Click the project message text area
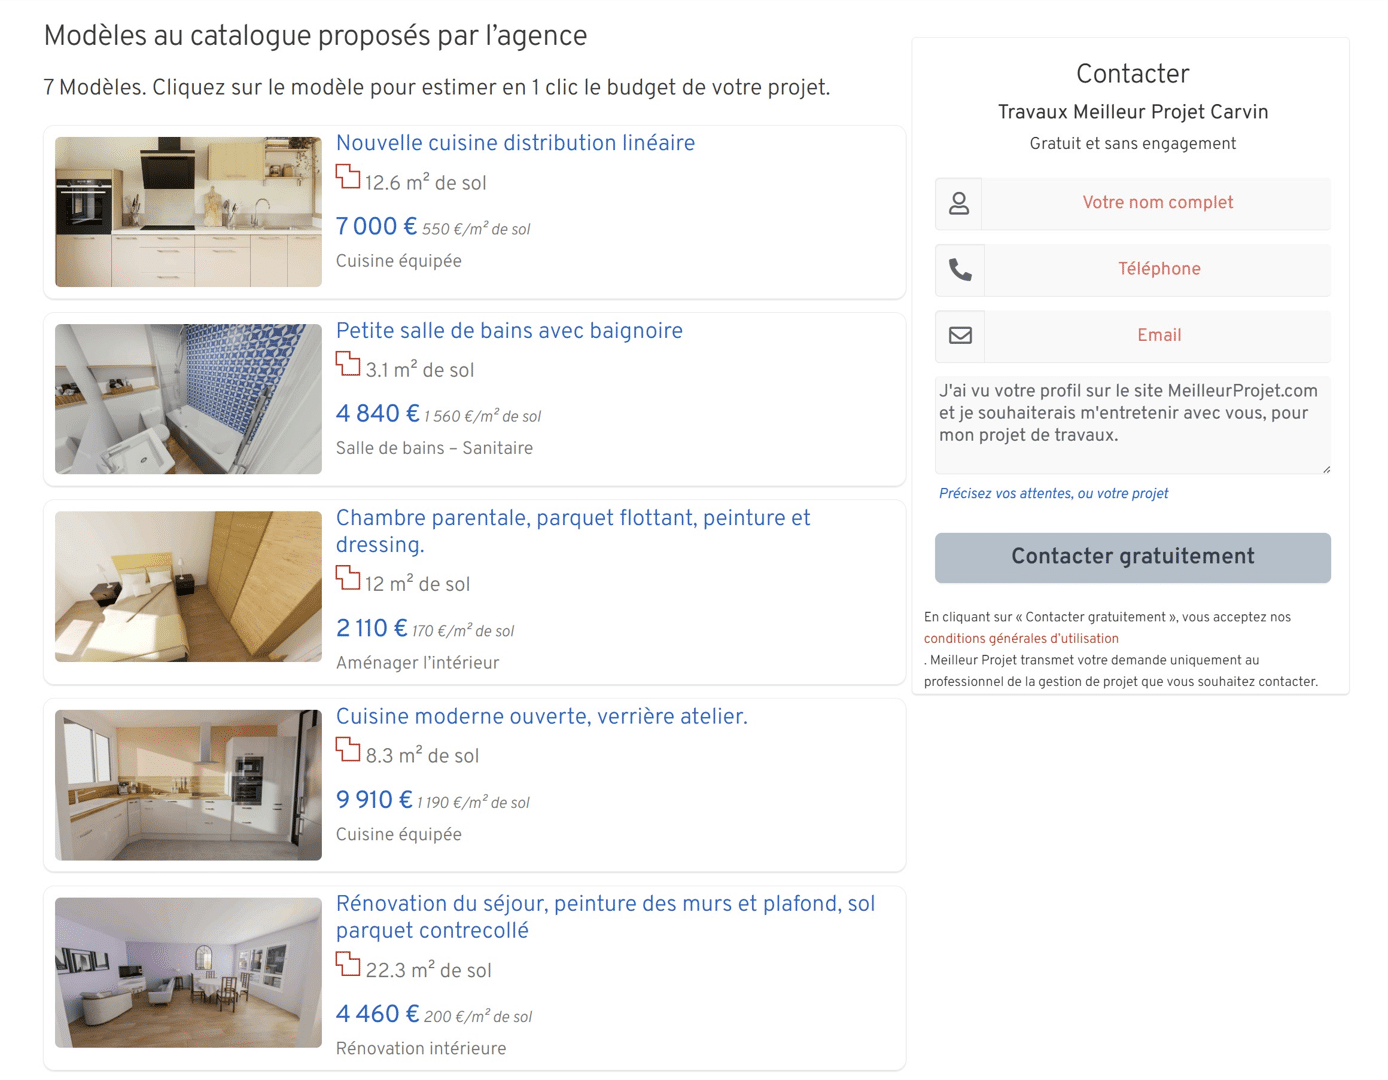Screen dimensions: 1388x1080 pyautogui.click(x=1132, y=424)
